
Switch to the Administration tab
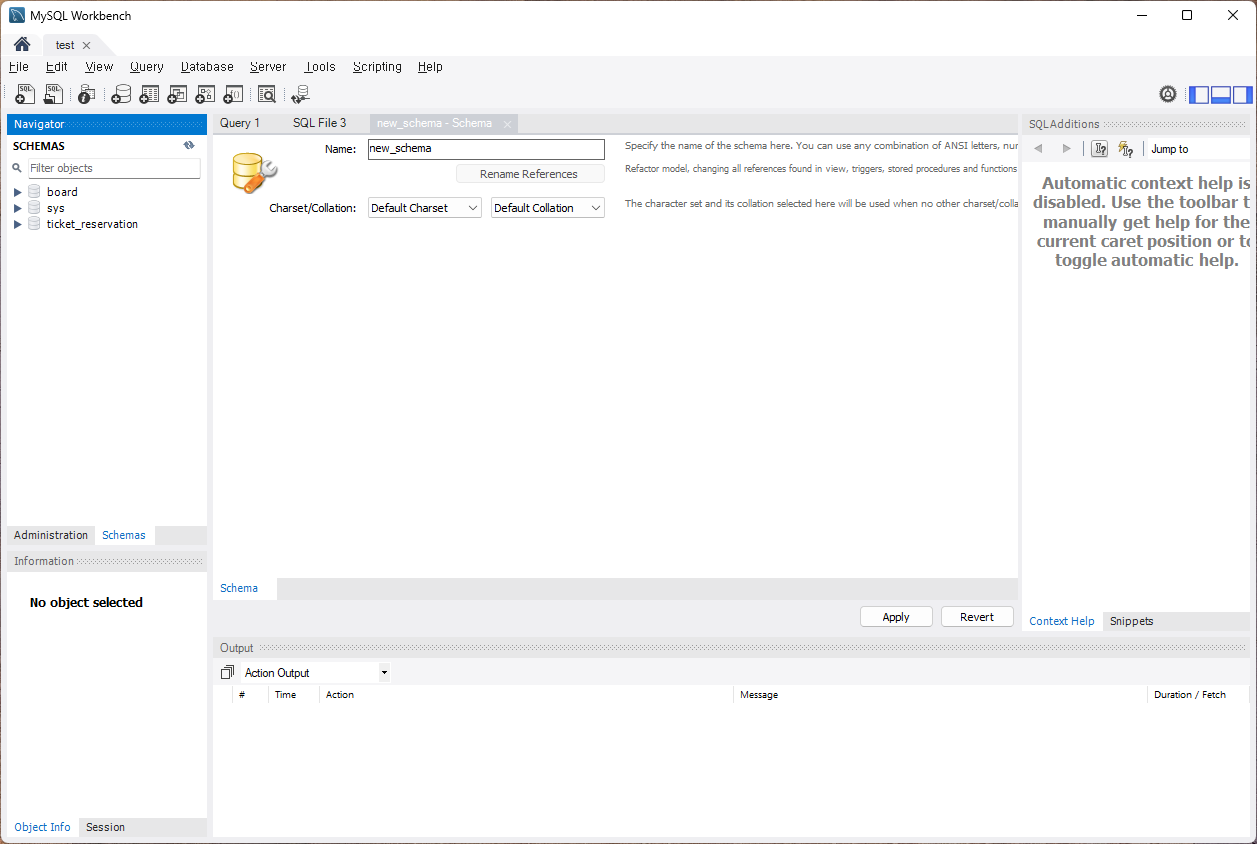pyautogui.click(x=51, y=535)
